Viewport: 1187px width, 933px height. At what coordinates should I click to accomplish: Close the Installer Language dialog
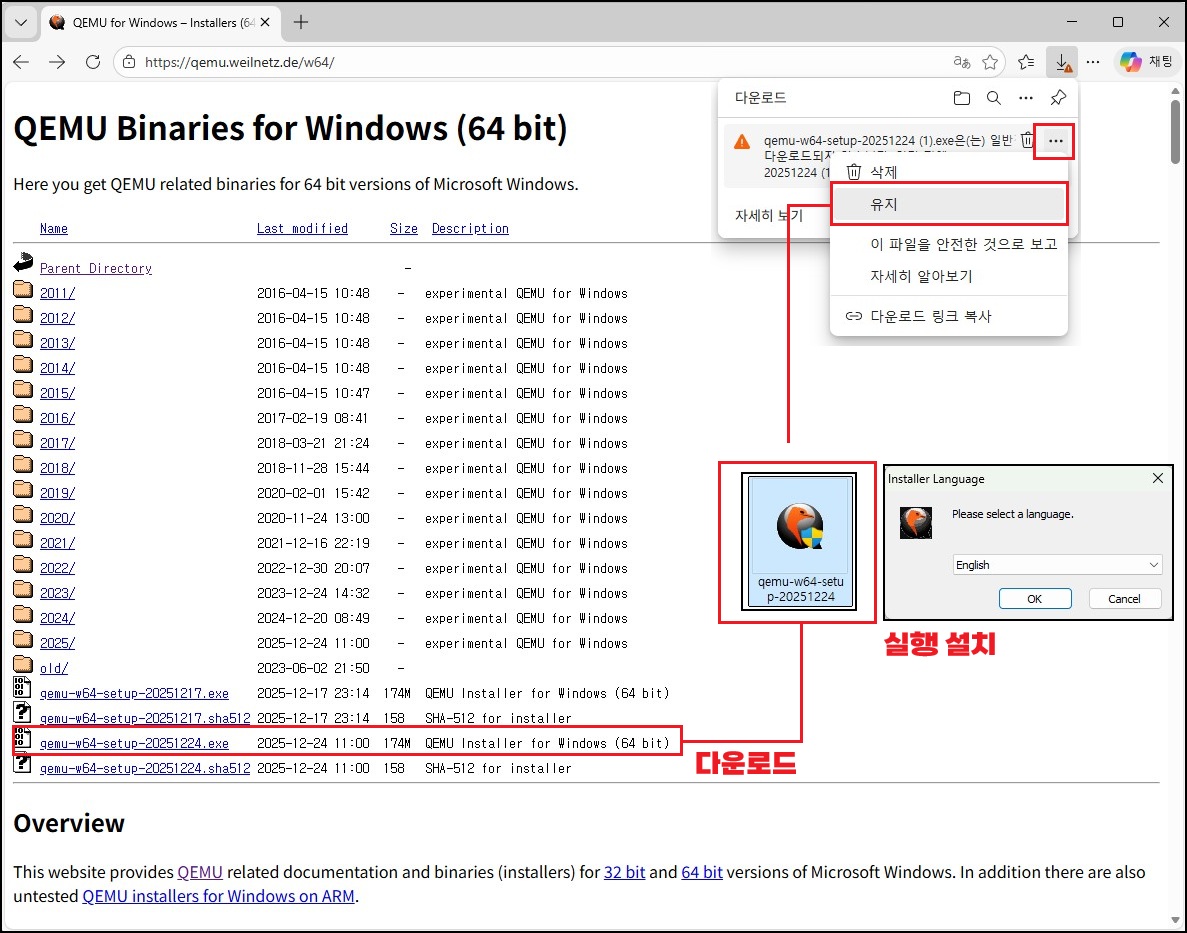coord(1157,478)
